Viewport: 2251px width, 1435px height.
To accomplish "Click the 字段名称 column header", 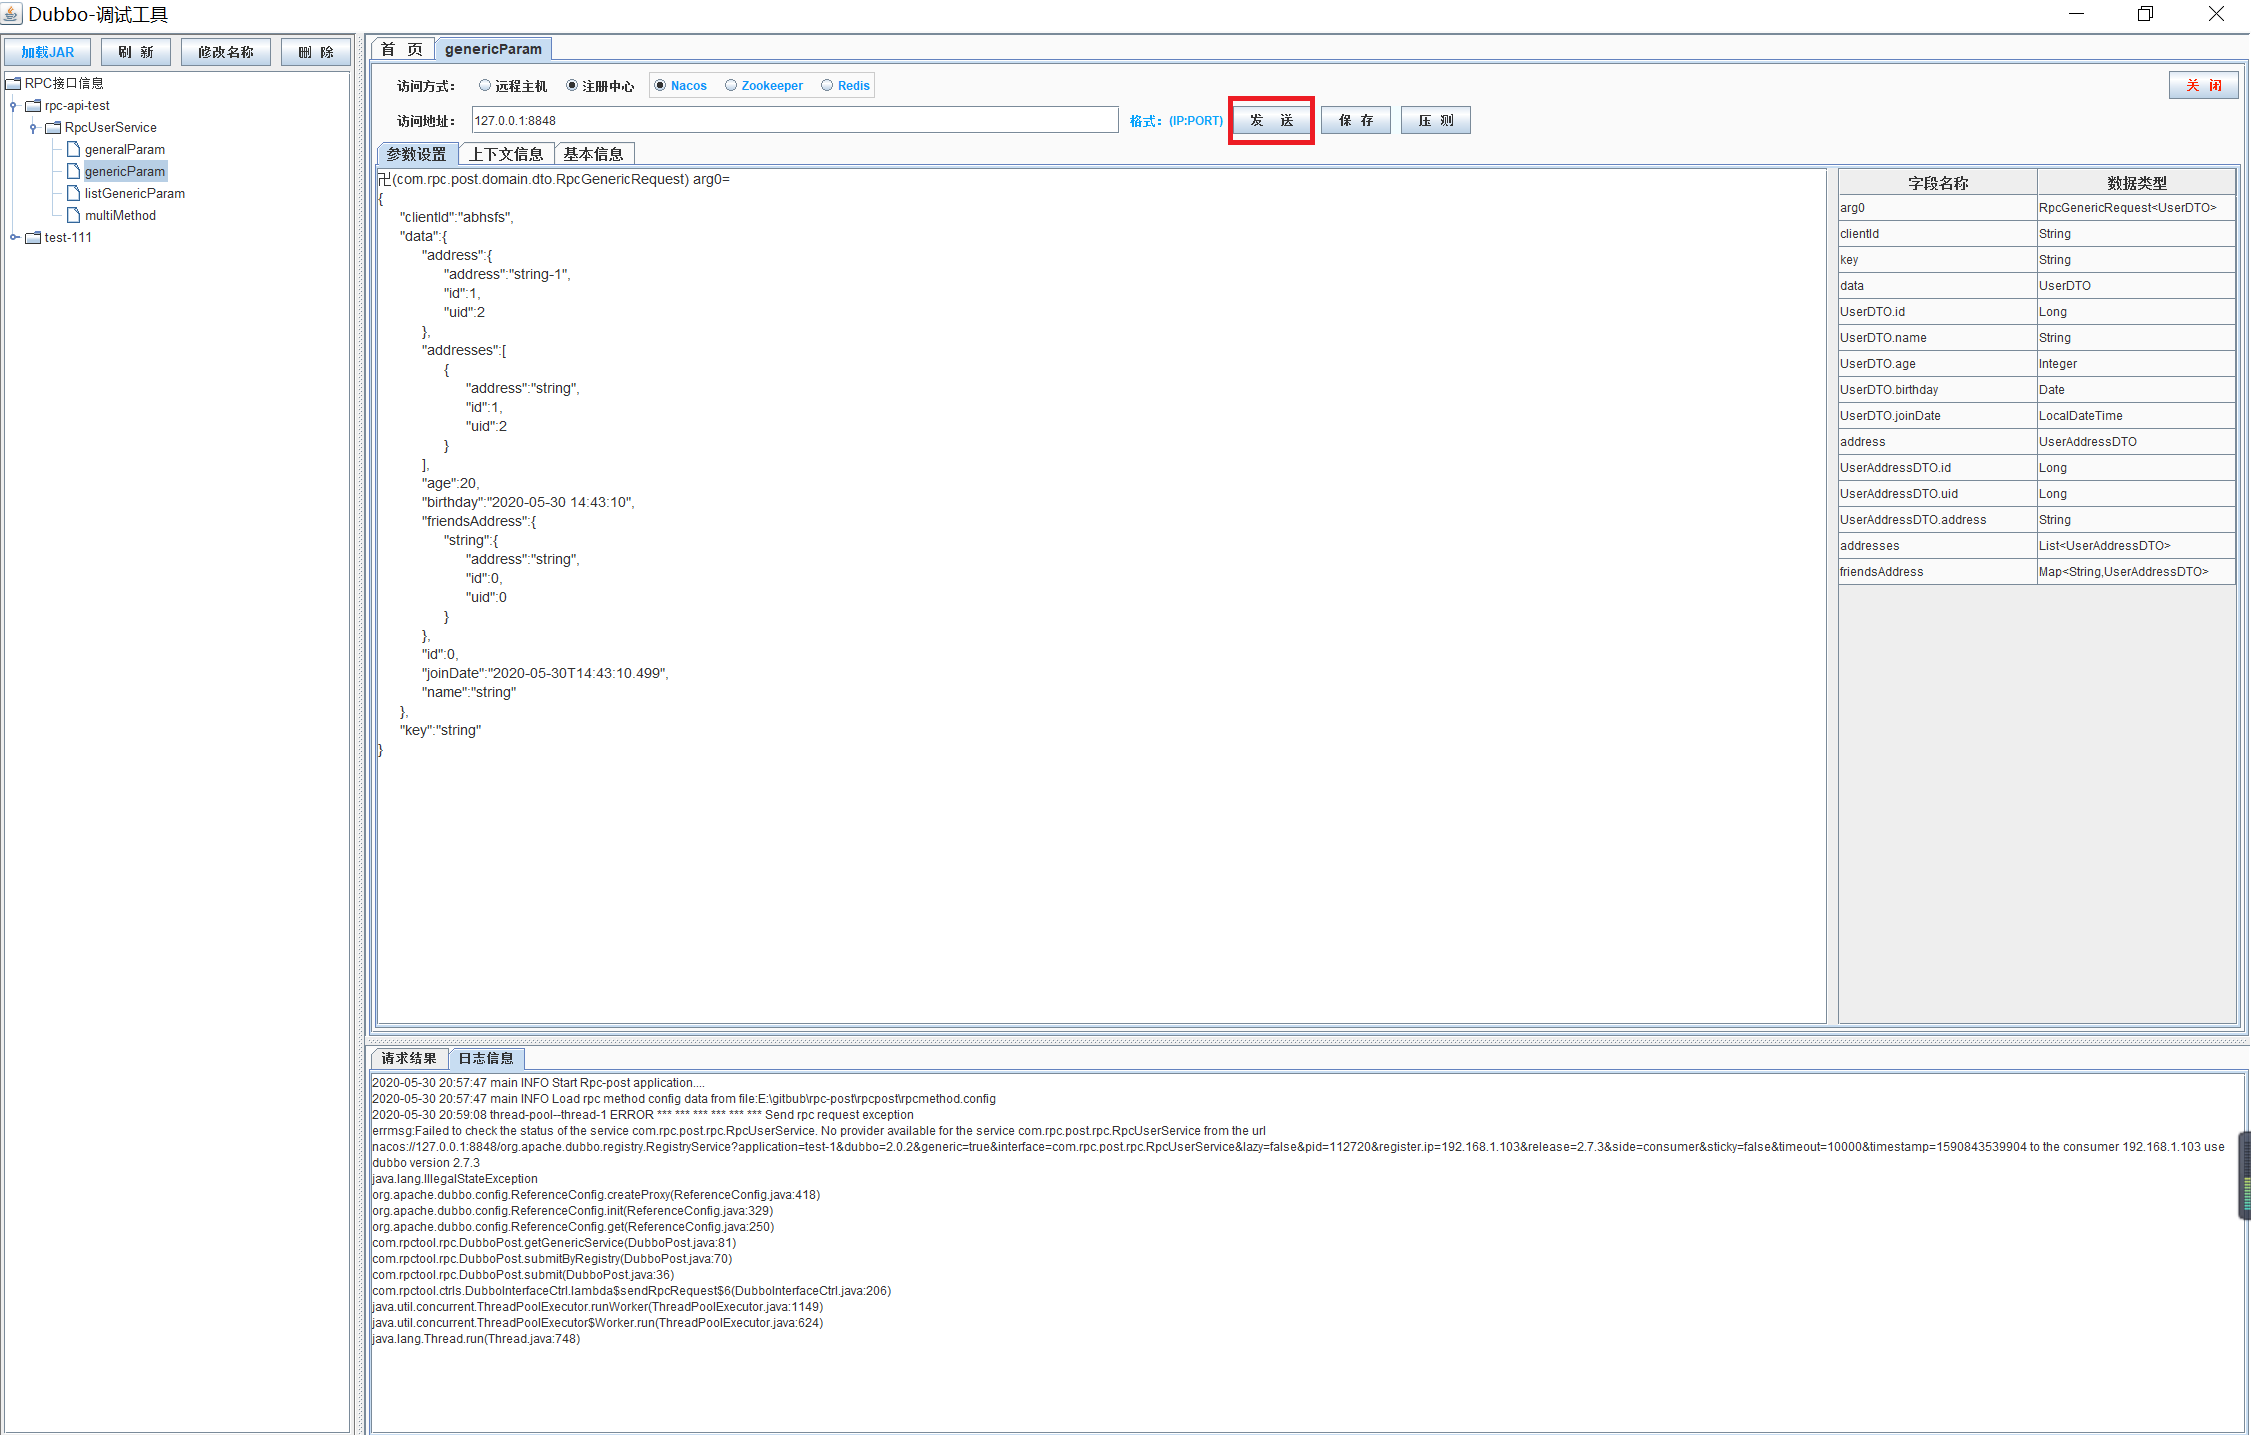I will click(1938, 182).
